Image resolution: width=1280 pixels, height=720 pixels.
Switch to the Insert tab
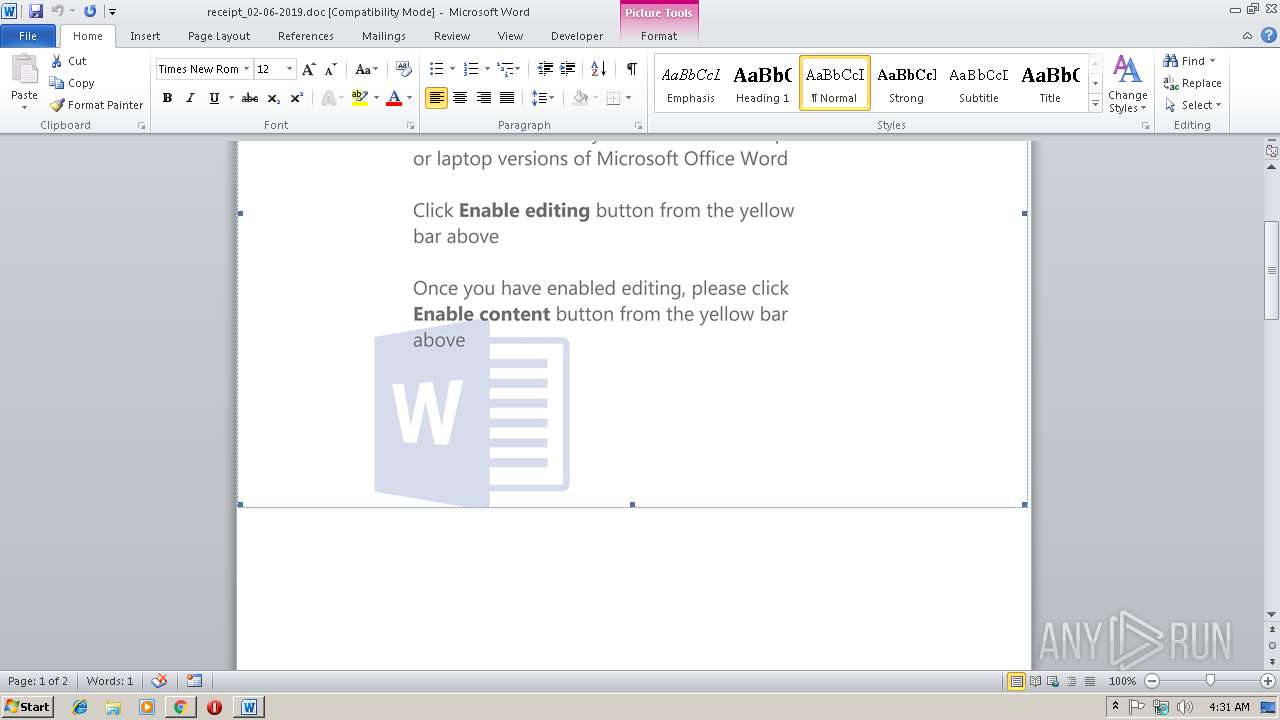coord(145,36)
